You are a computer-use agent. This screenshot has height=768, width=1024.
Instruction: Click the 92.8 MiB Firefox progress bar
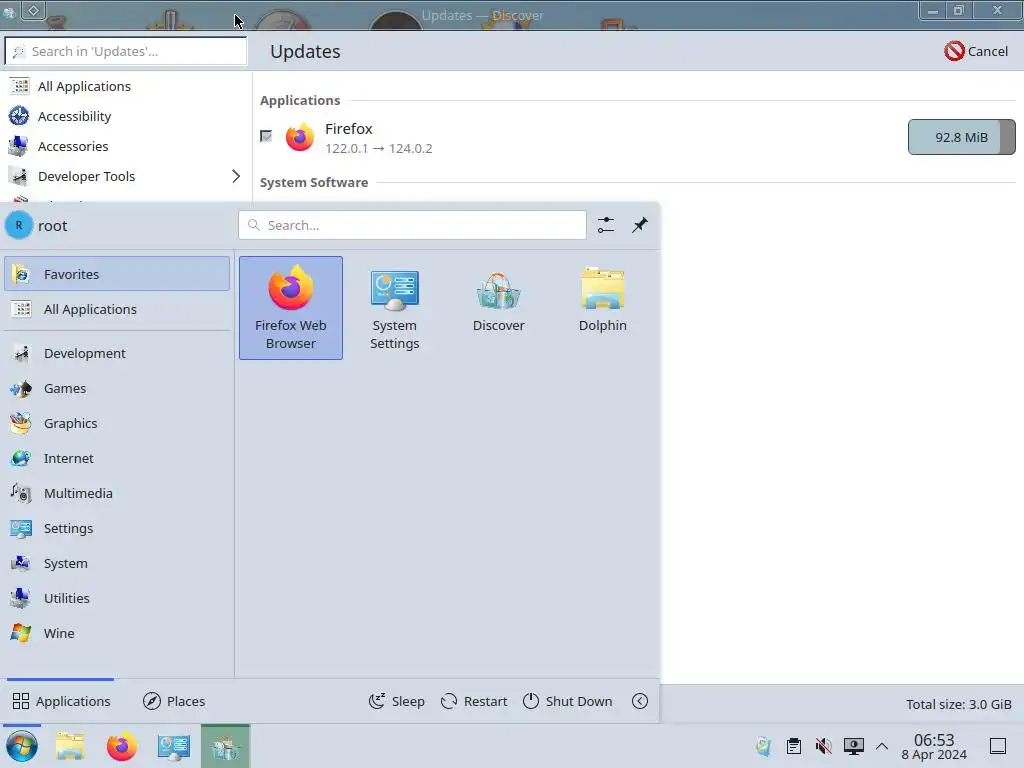coord(961,137)
